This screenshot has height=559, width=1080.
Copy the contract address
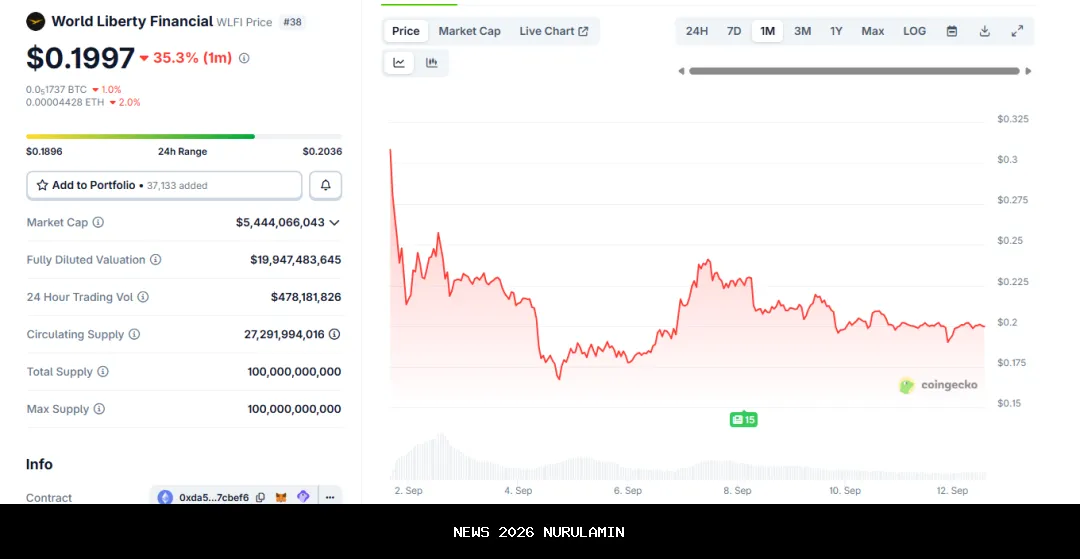pyautogui.click(x=261, y=497)
